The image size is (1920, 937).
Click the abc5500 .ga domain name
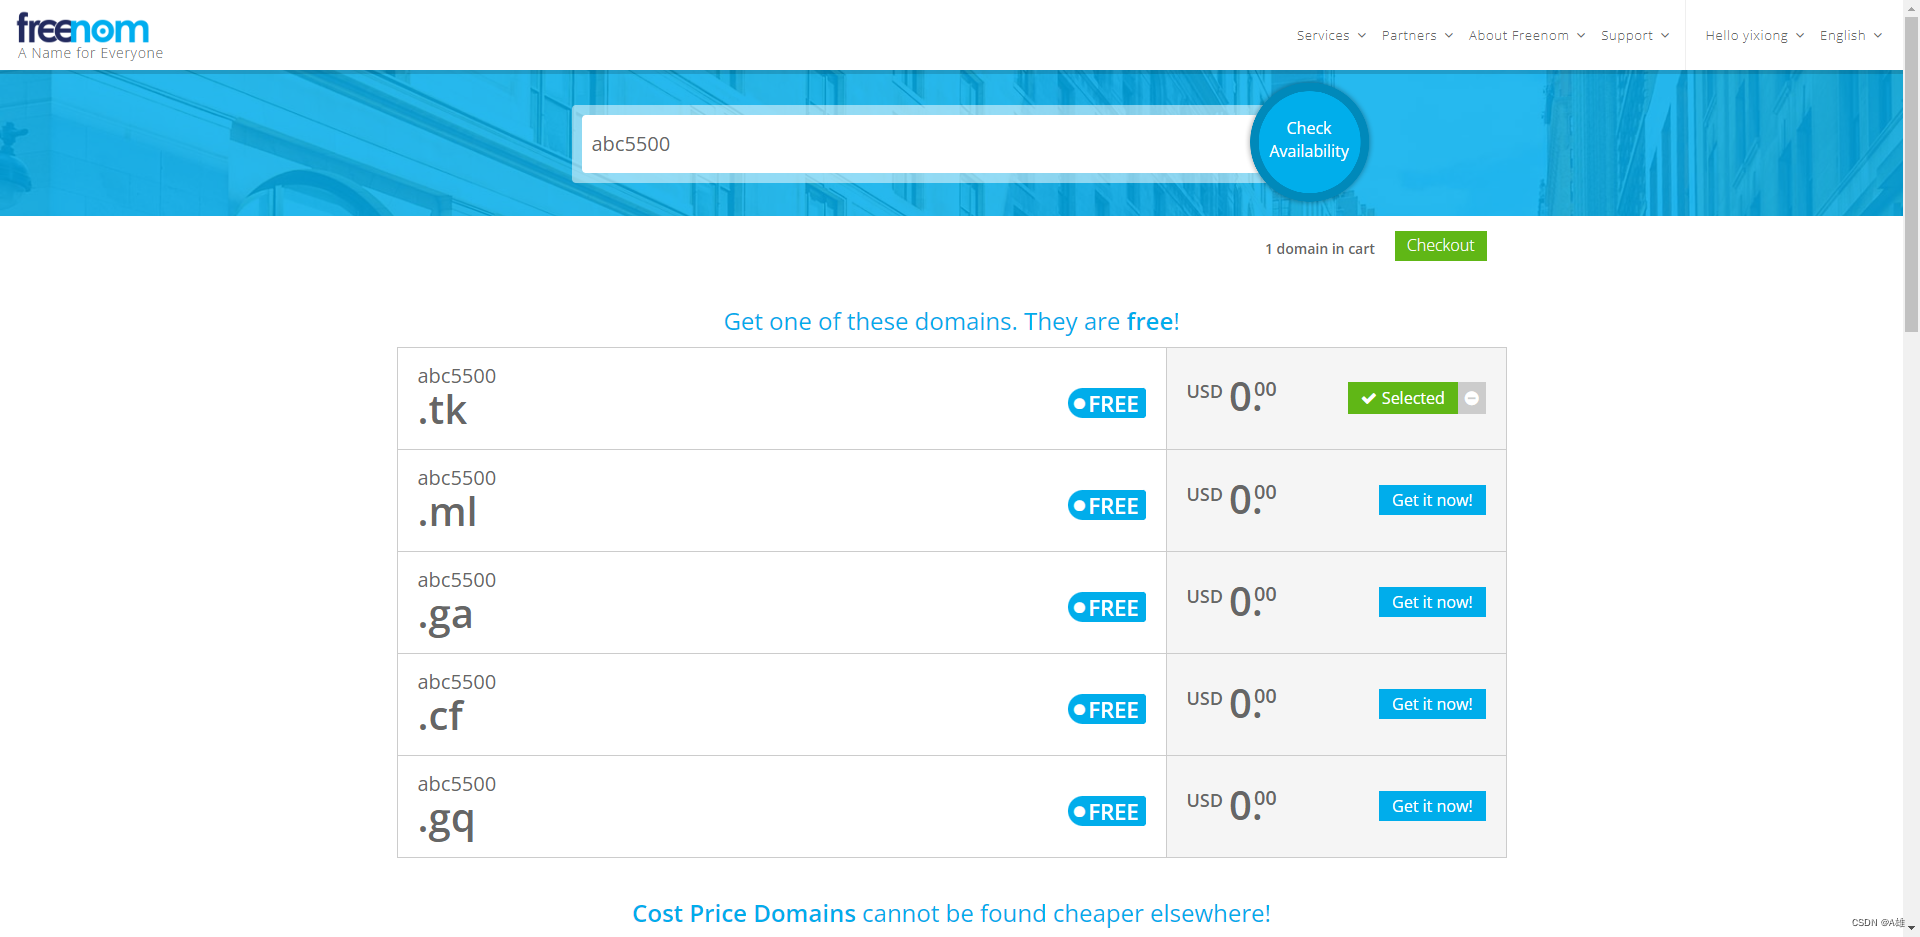coord(457,603)
